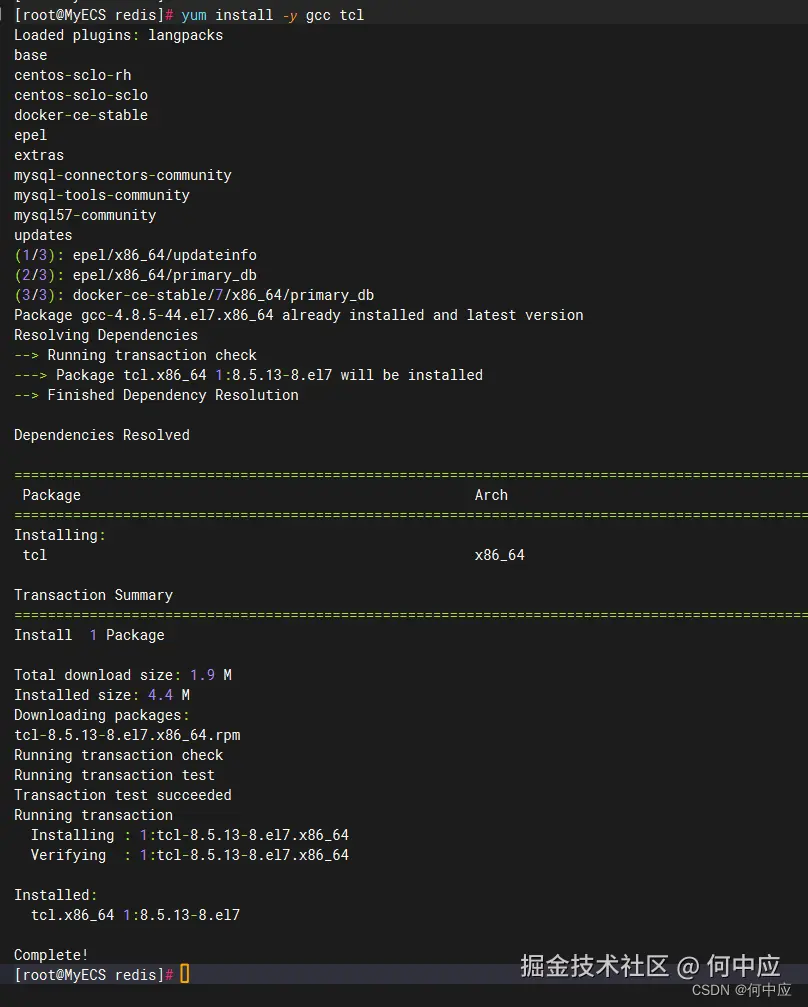The width and height of the screenshot is (808, 1007).
Task: Click the 'Installed:' result heading
Action: click(x=55, y=895)
